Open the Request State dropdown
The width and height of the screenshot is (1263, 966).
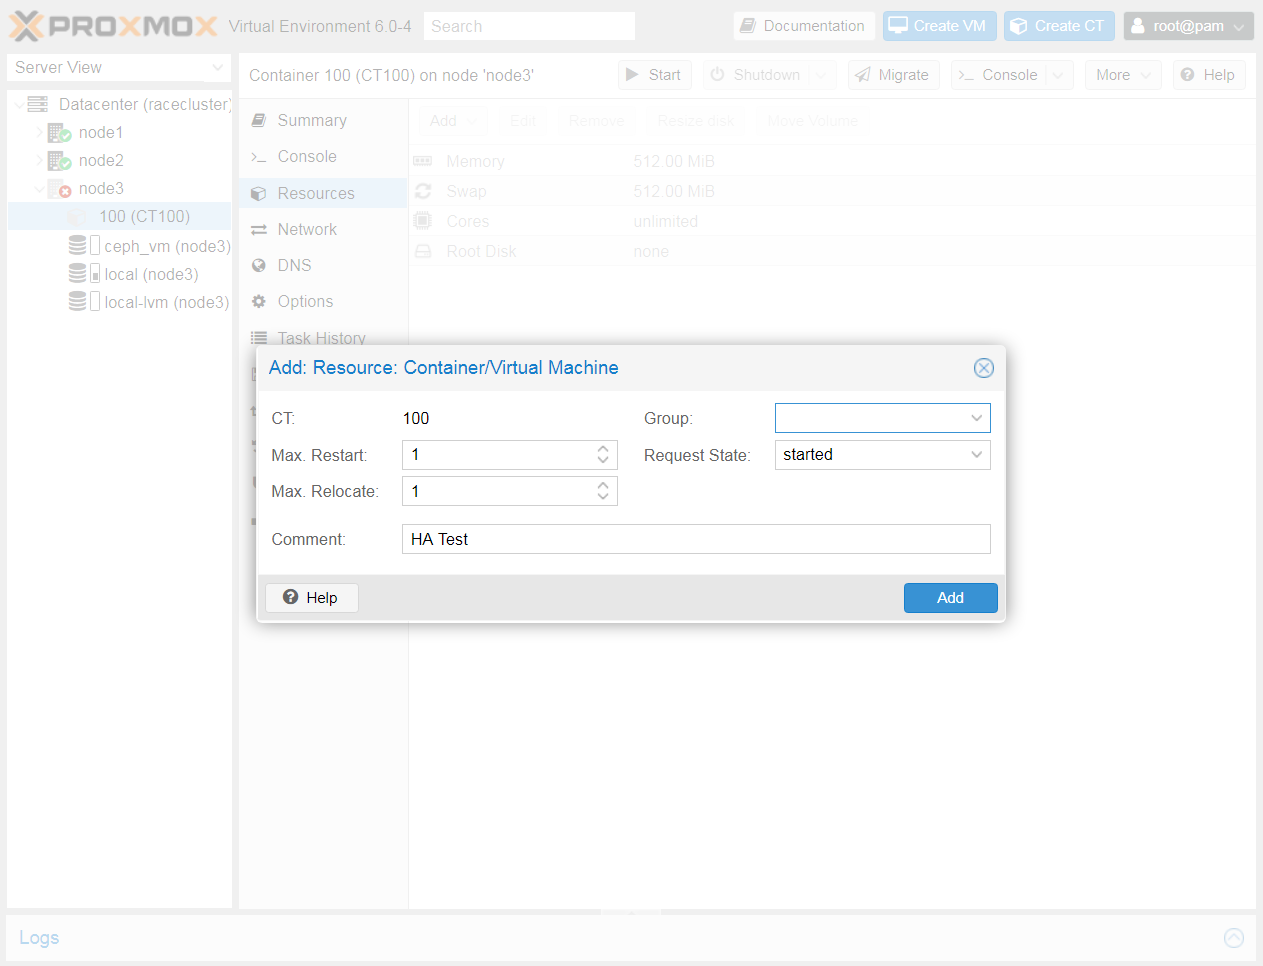coord(976,455)
